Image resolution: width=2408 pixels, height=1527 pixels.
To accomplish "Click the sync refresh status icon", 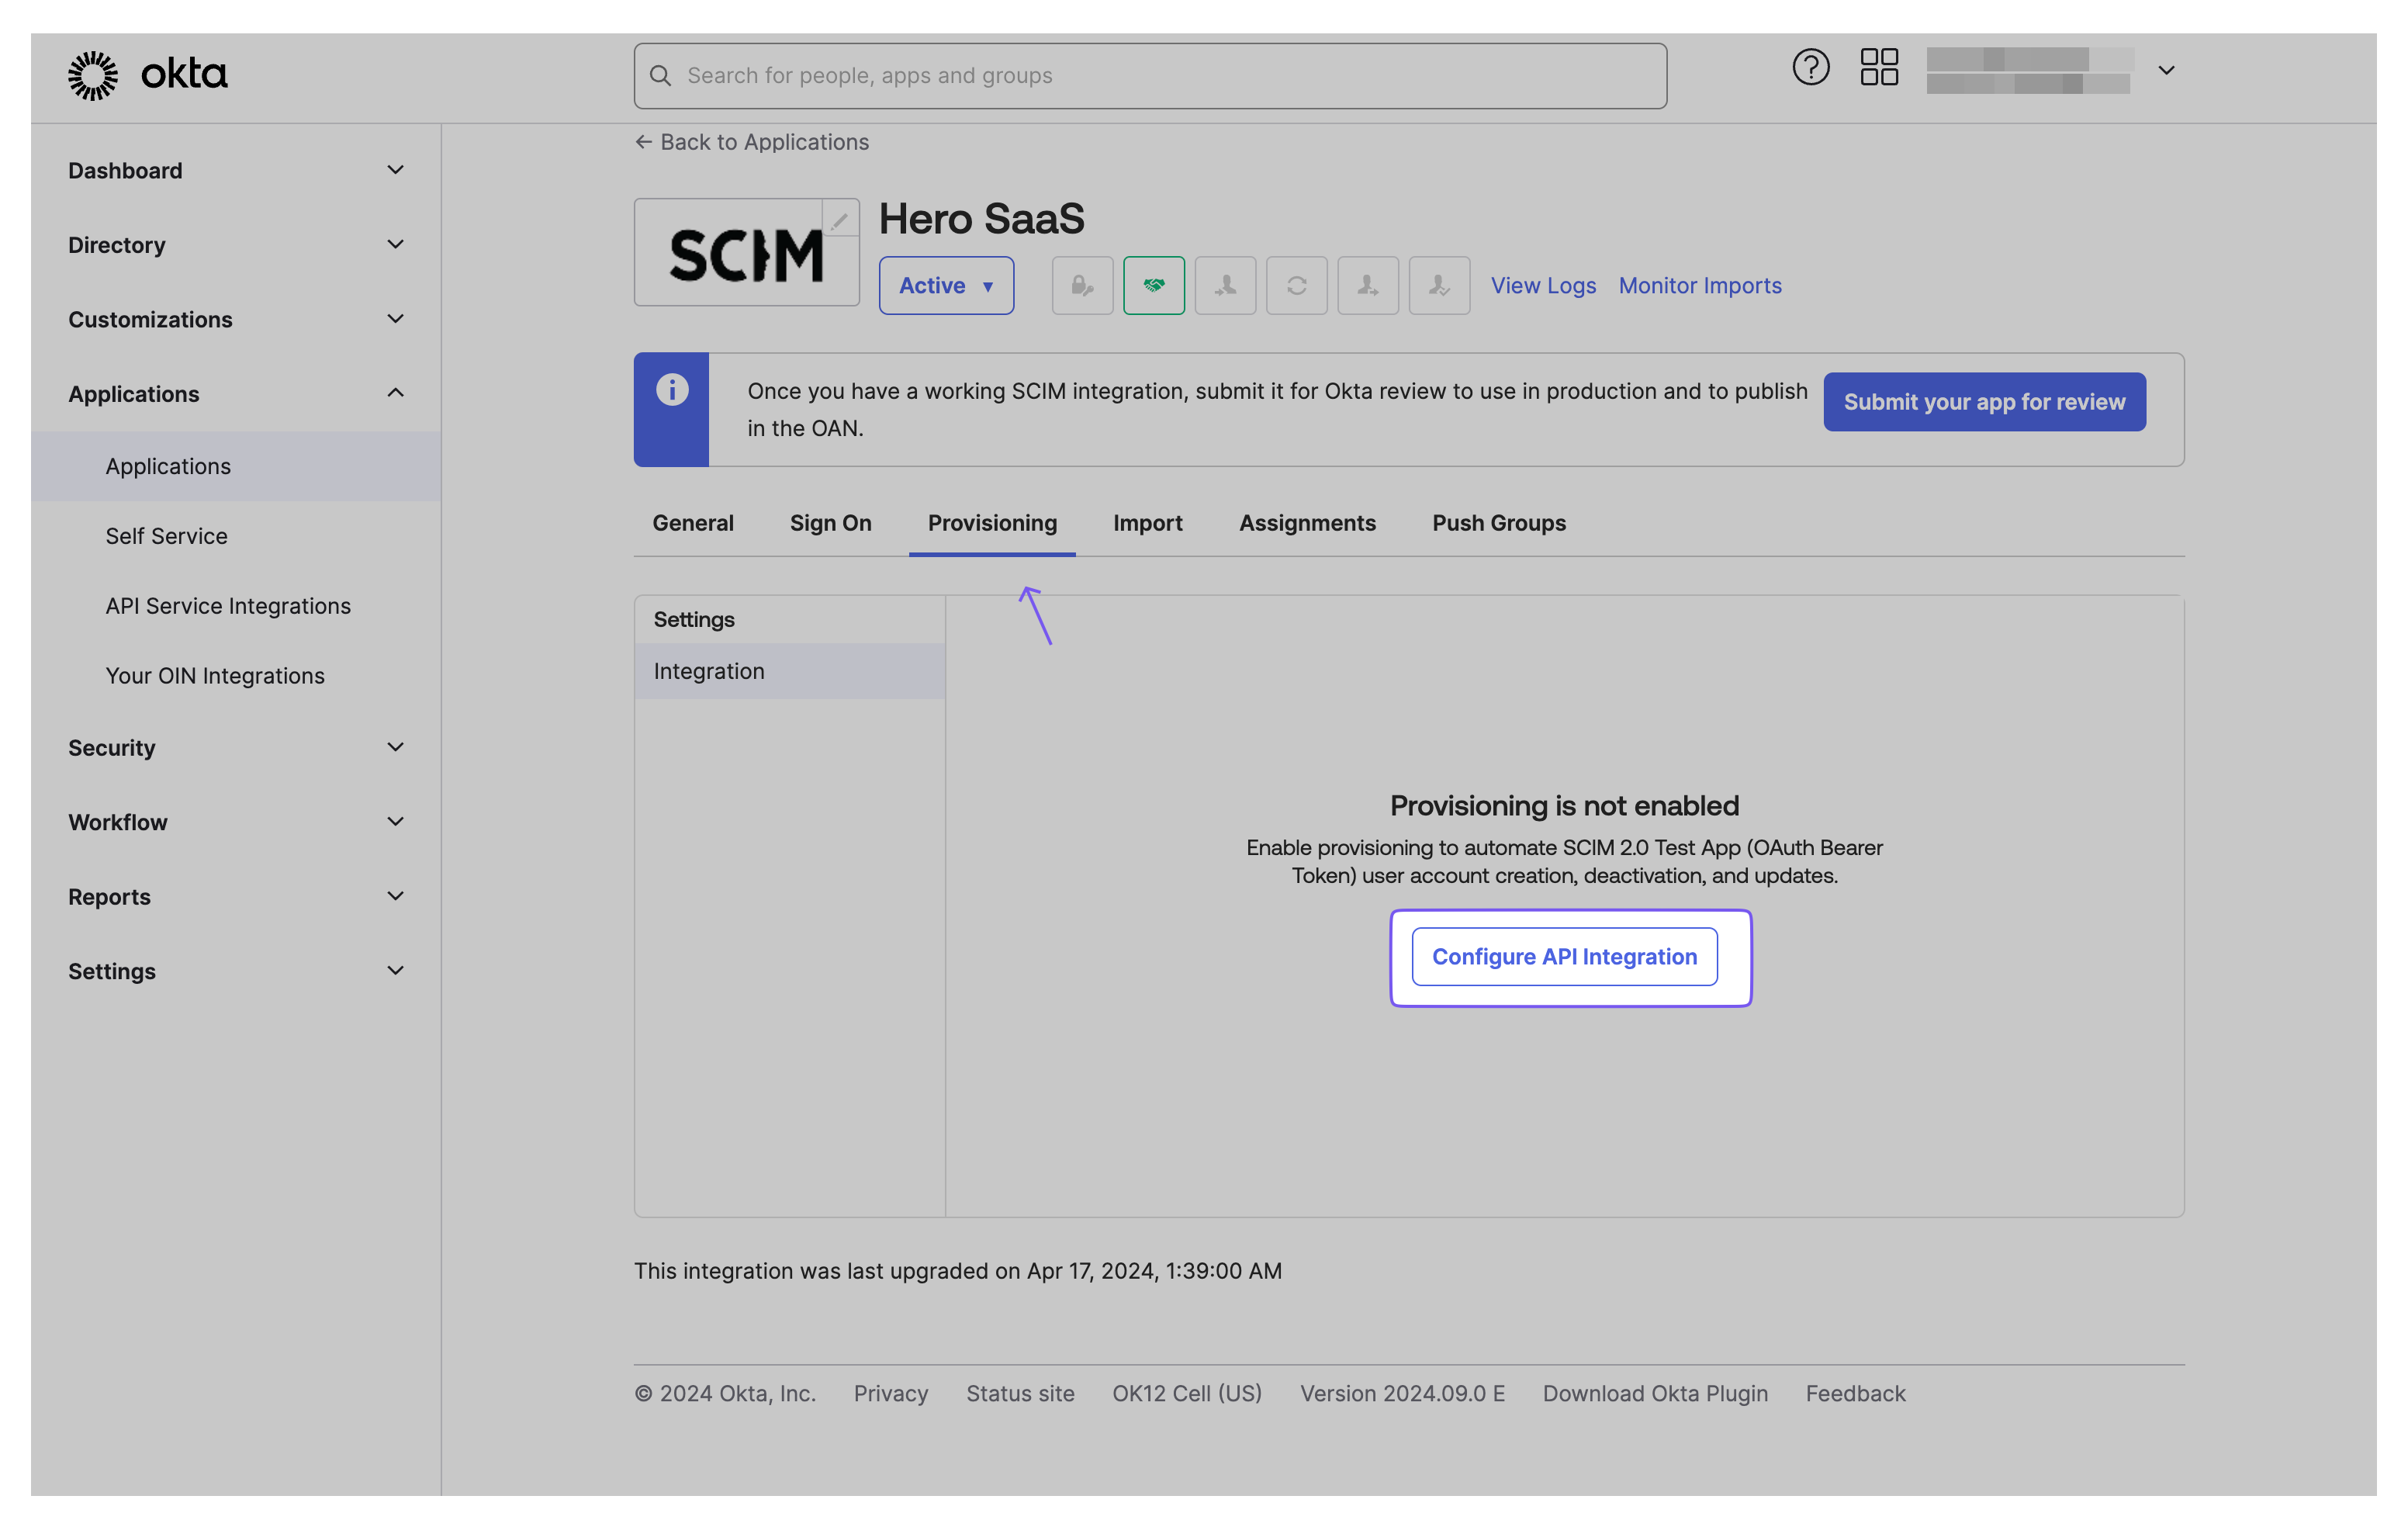I will pos(1297,285).
